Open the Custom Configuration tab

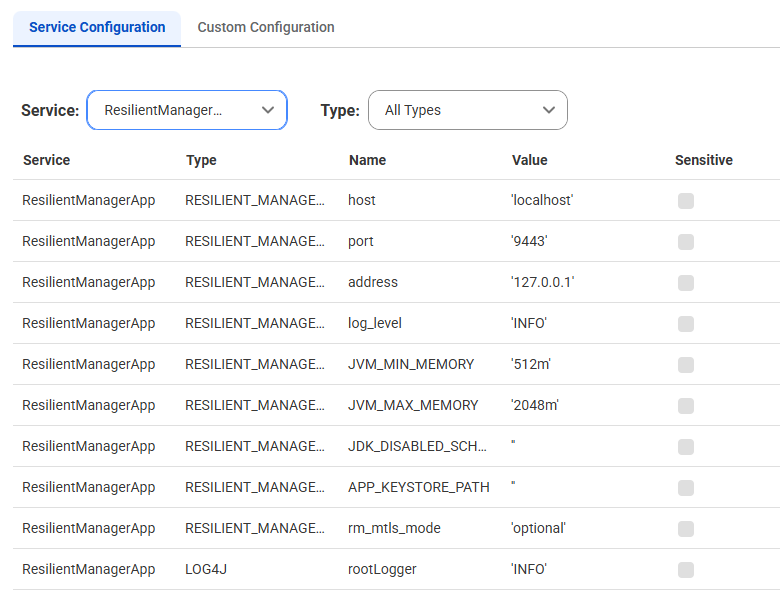(266, 27)
